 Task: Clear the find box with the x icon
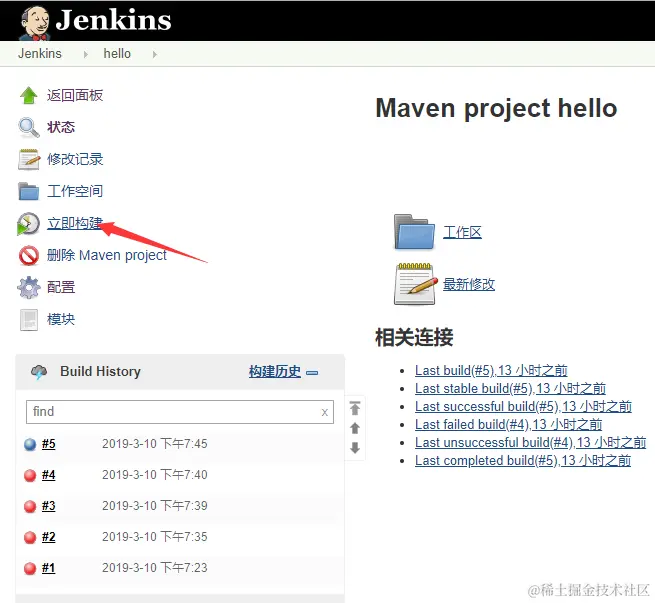click(x=325, y=413)
